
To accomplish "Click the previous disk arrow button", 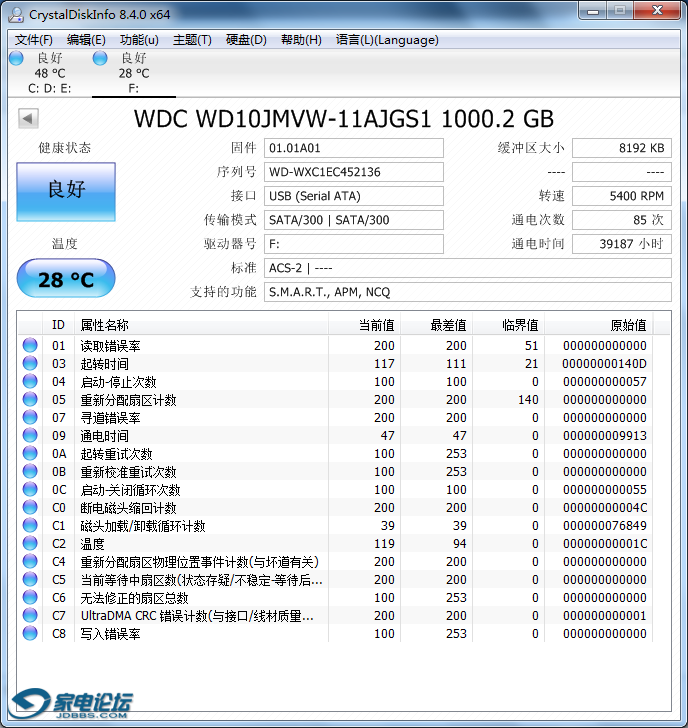I will click(x=28, y=118).
